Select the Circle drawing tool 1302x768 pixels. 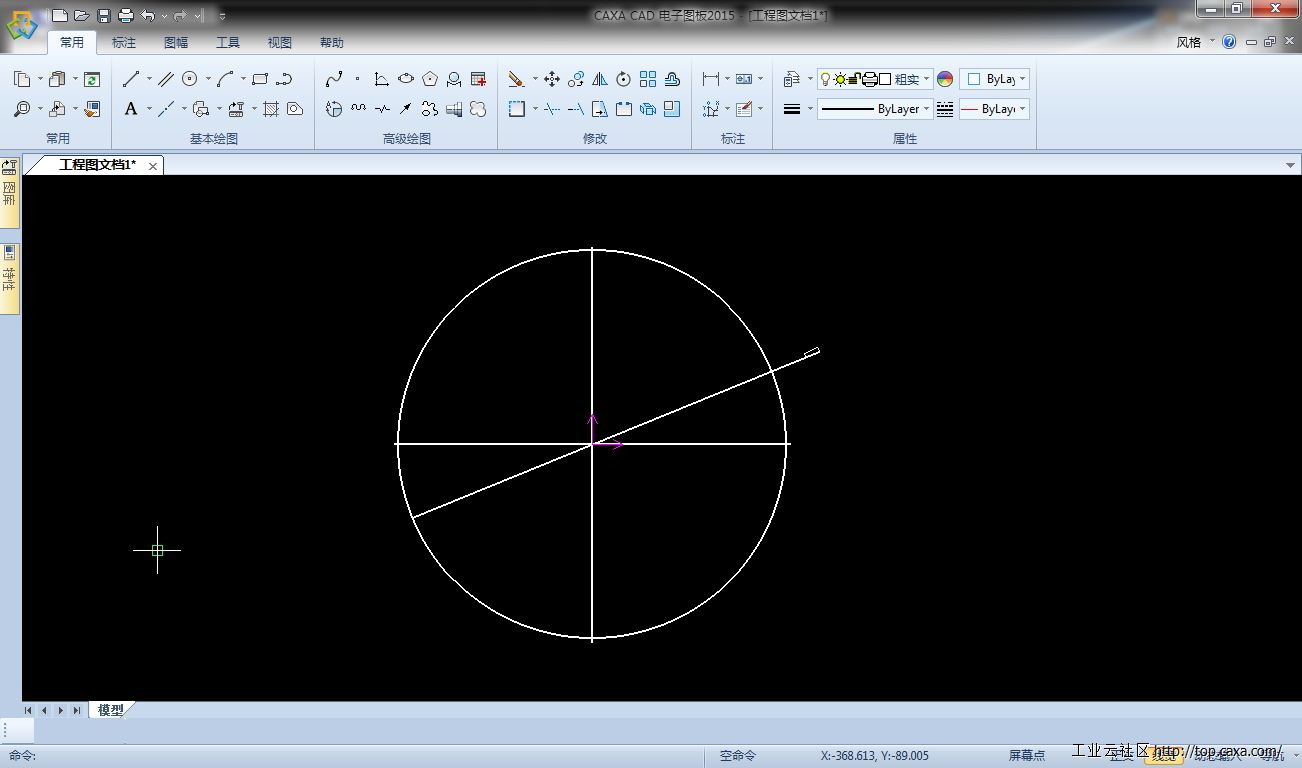click(189, 79)
